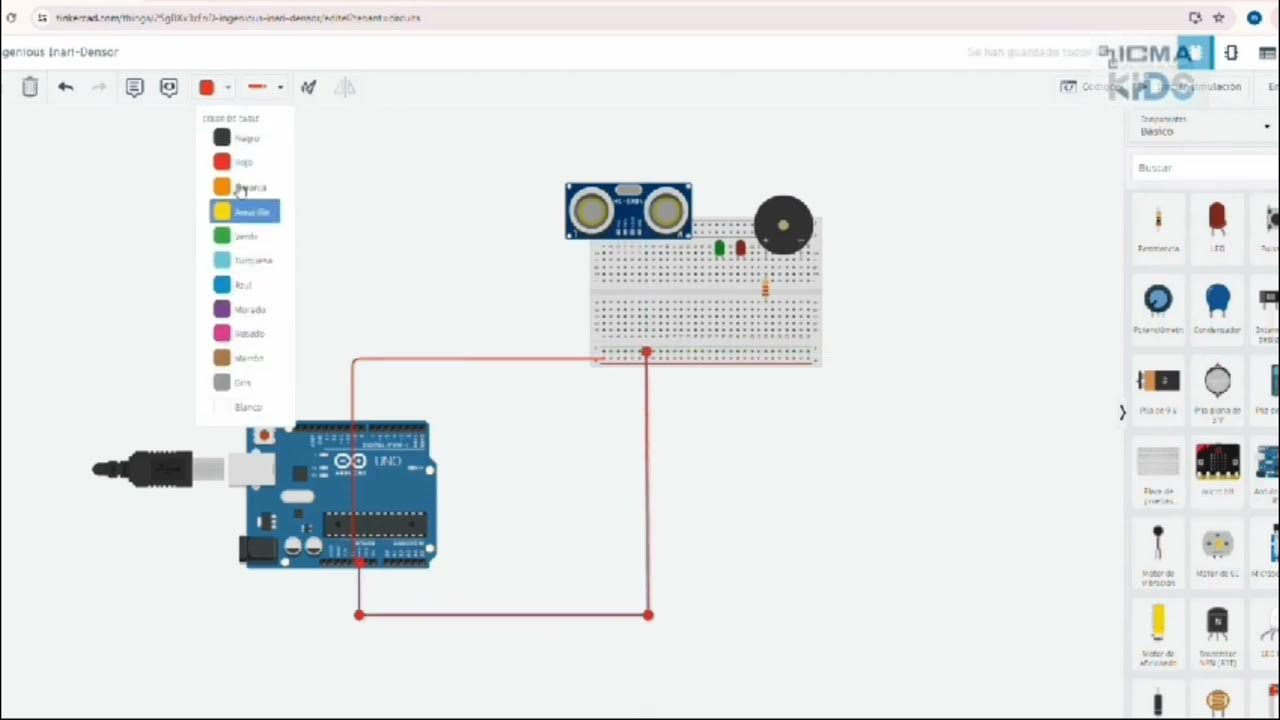The width and height of the screenshot is (1280, 720).
Task: Open browser profile avatar
Action: click(1254, 18)
